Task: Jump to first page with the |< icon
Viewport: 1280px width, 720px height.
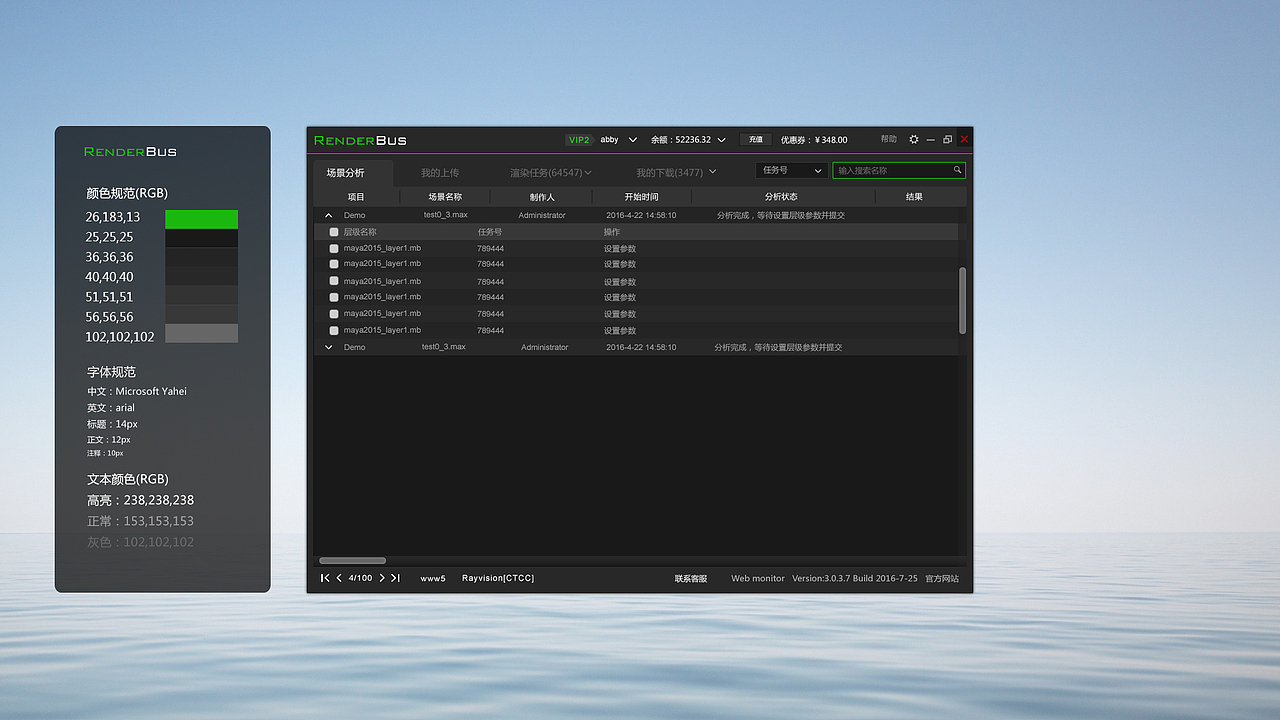Action: (x=324, y=577)
